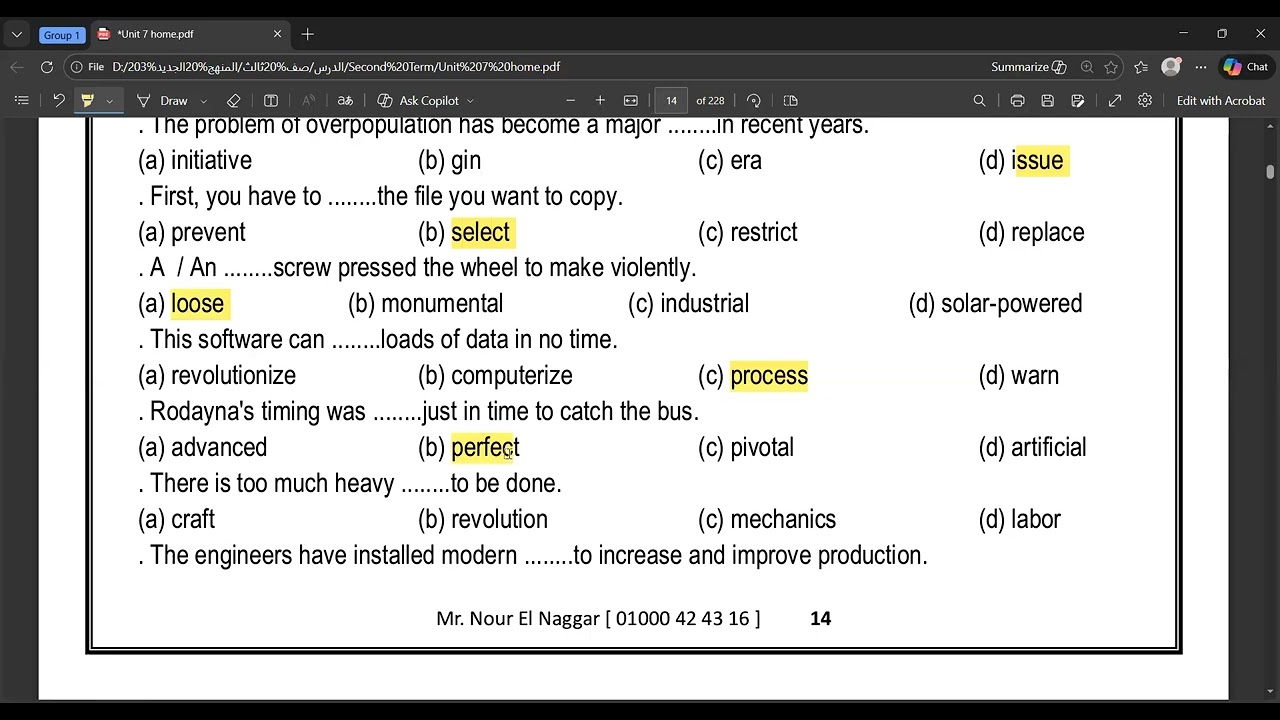
Task: Save the PDF file
Action: click(x=1047, y=101)
